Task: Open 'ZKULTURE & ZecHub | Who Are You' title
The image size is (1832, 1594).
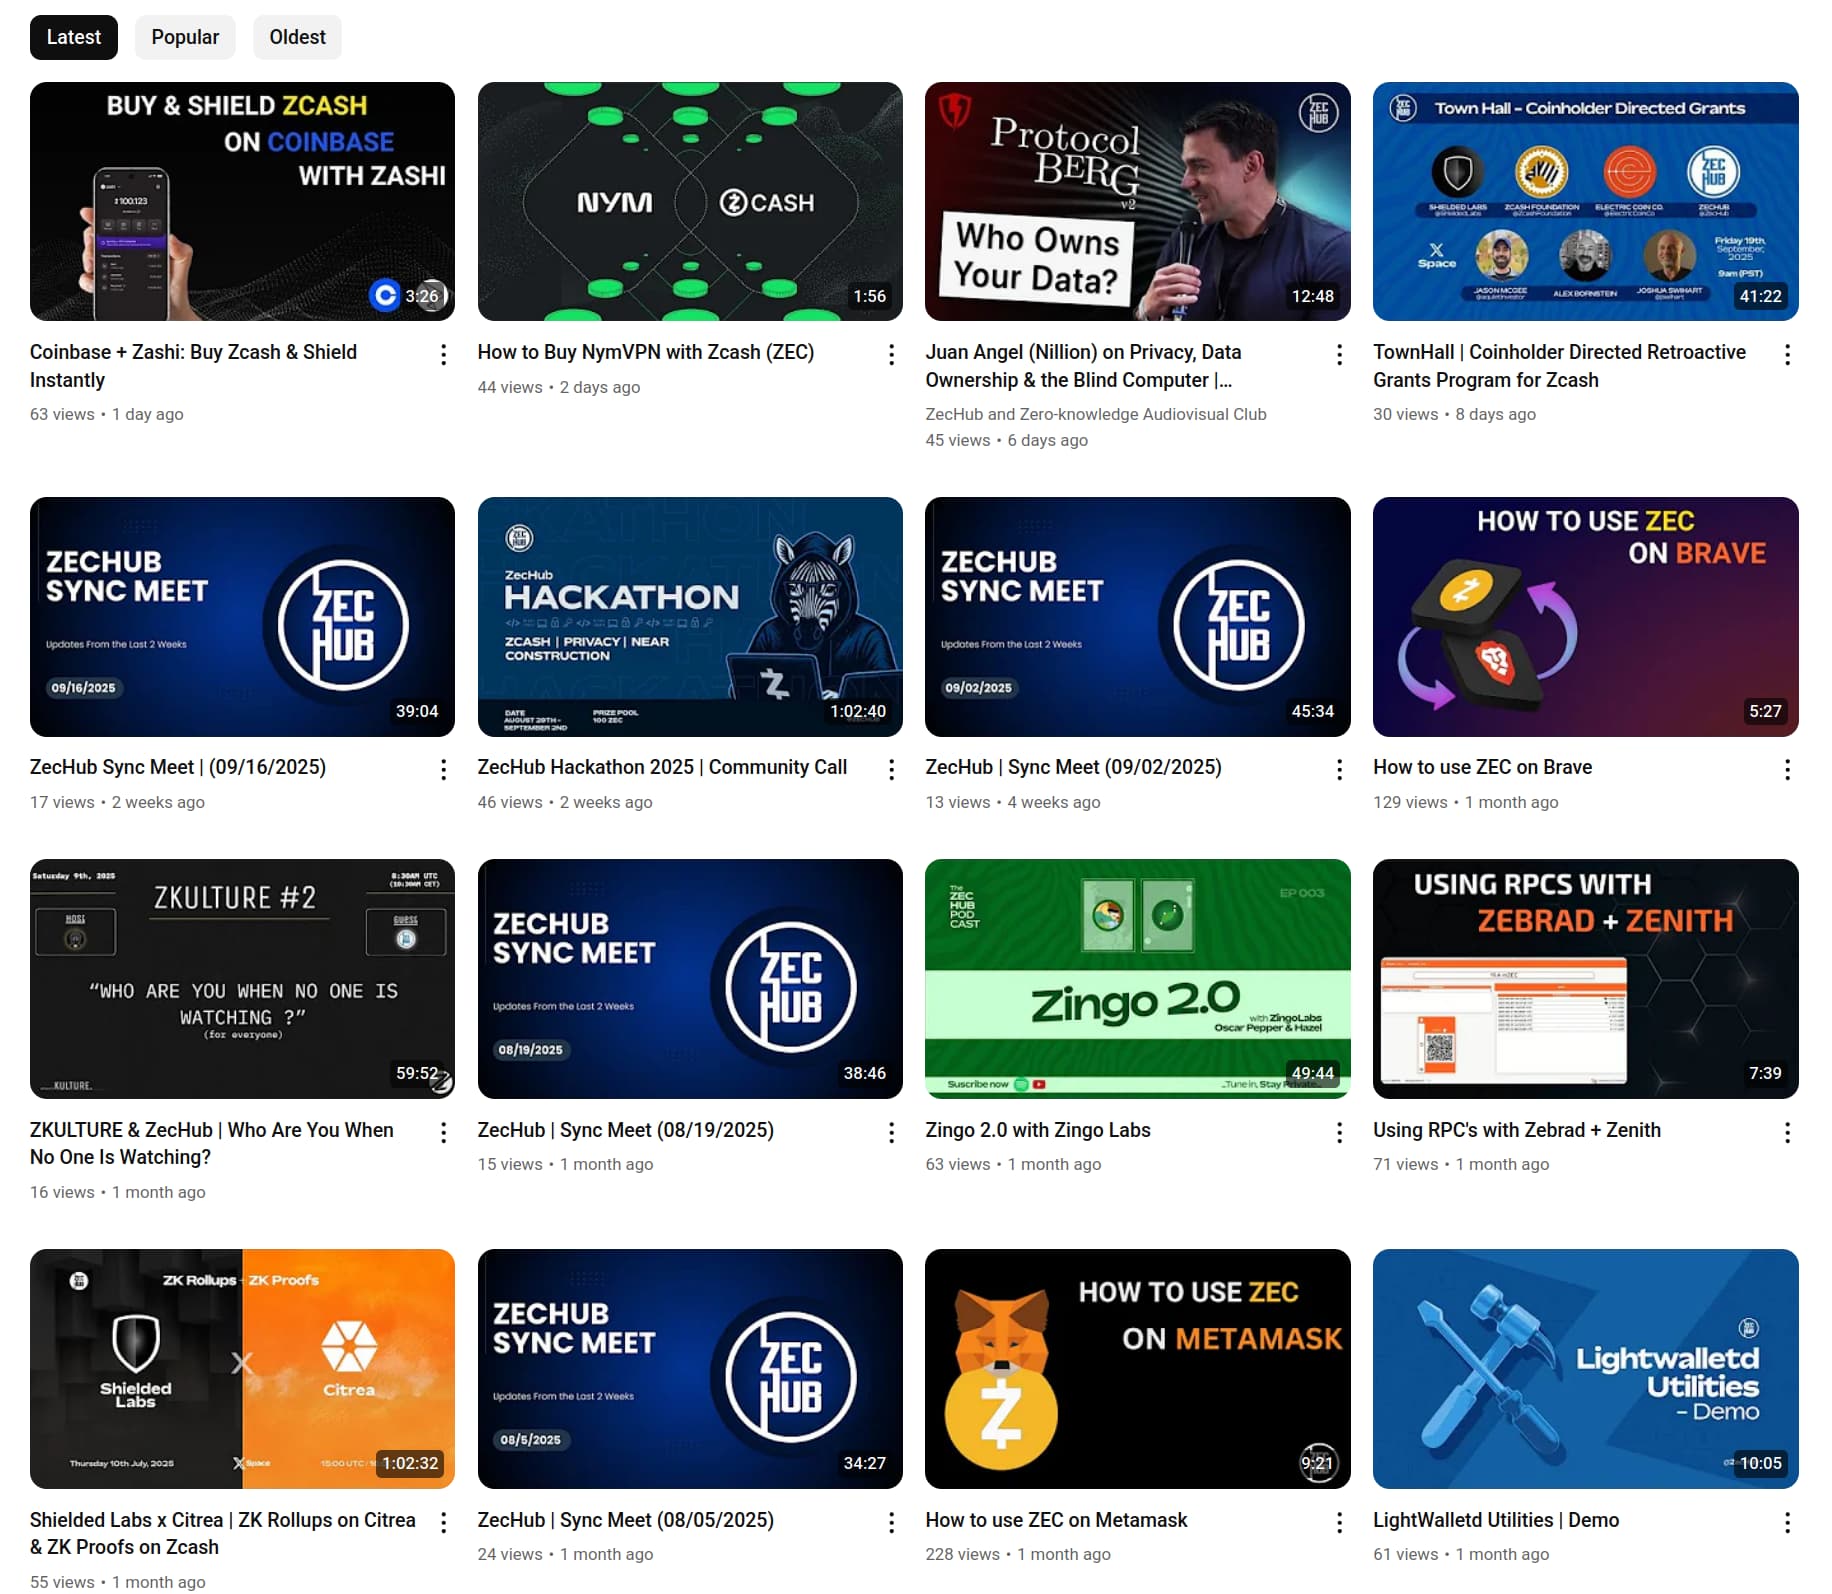Action: pos(212,1143)
